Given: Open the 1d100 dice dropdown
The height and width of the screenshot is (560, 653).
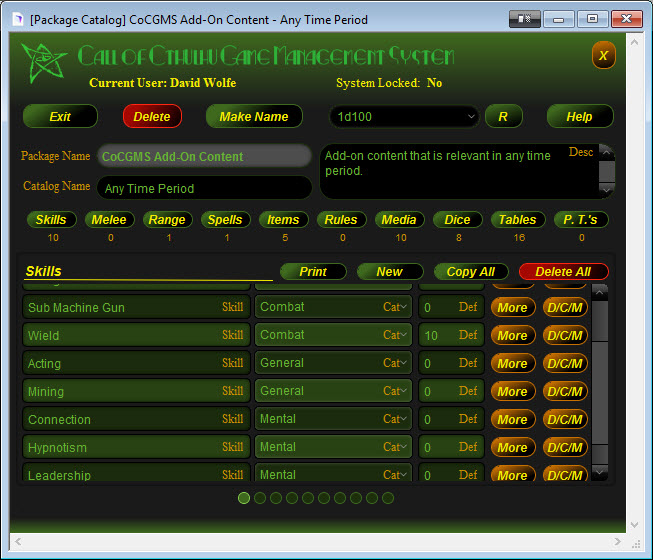Looking at the screenshot, I should (x=404, y=116).
